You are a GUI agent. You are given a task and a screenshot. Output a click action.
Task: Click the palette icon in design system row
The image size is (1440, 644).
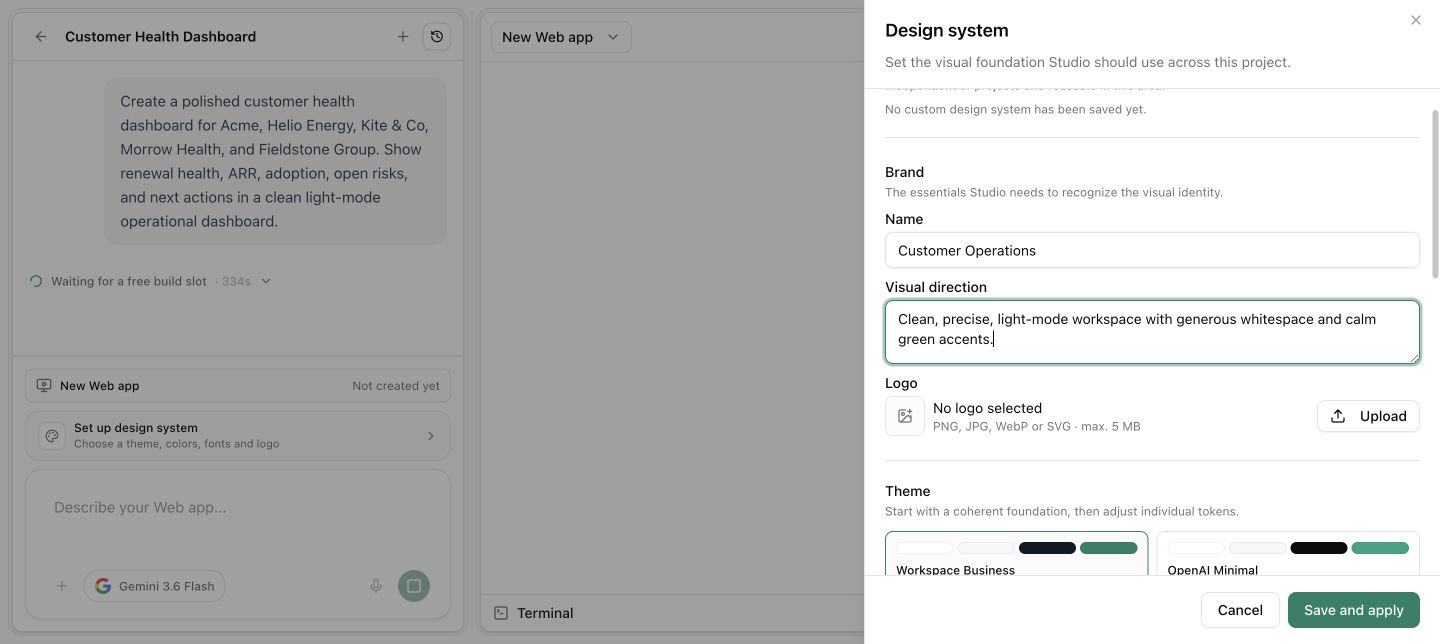52,436
